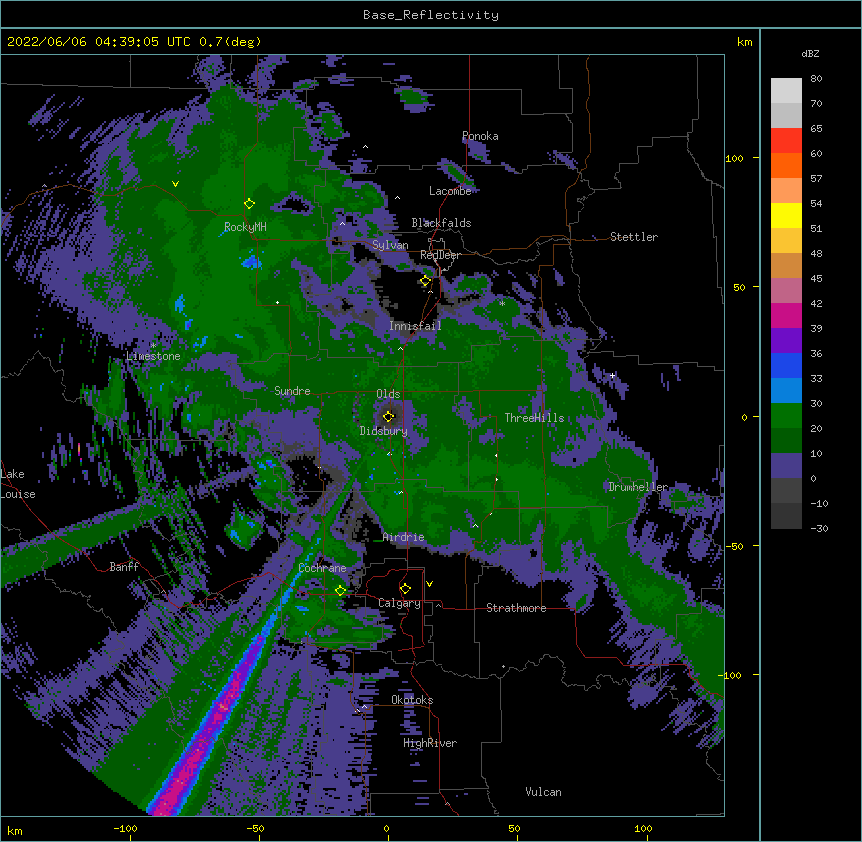Screen dimensions: 862x842
Task: Click the -30 value on the dBZ scale
Action: click(819, 529)
